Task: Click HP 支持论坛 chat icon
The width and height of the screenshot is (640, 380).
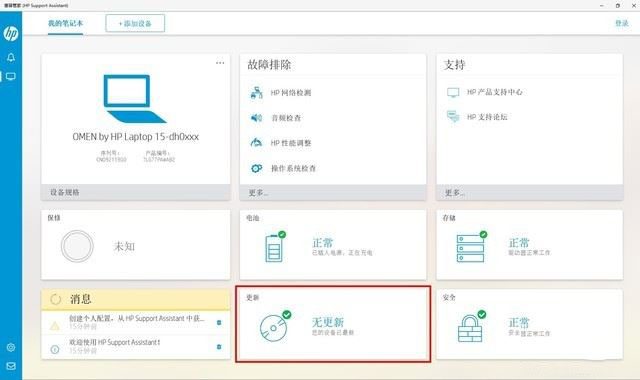Action: coord(453,117)
